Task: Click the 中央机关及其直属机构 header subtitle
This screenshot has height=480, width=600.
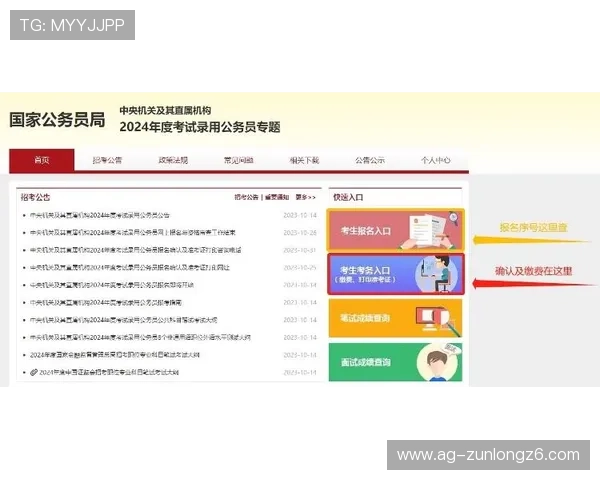Action: click(x=165, y=110)
